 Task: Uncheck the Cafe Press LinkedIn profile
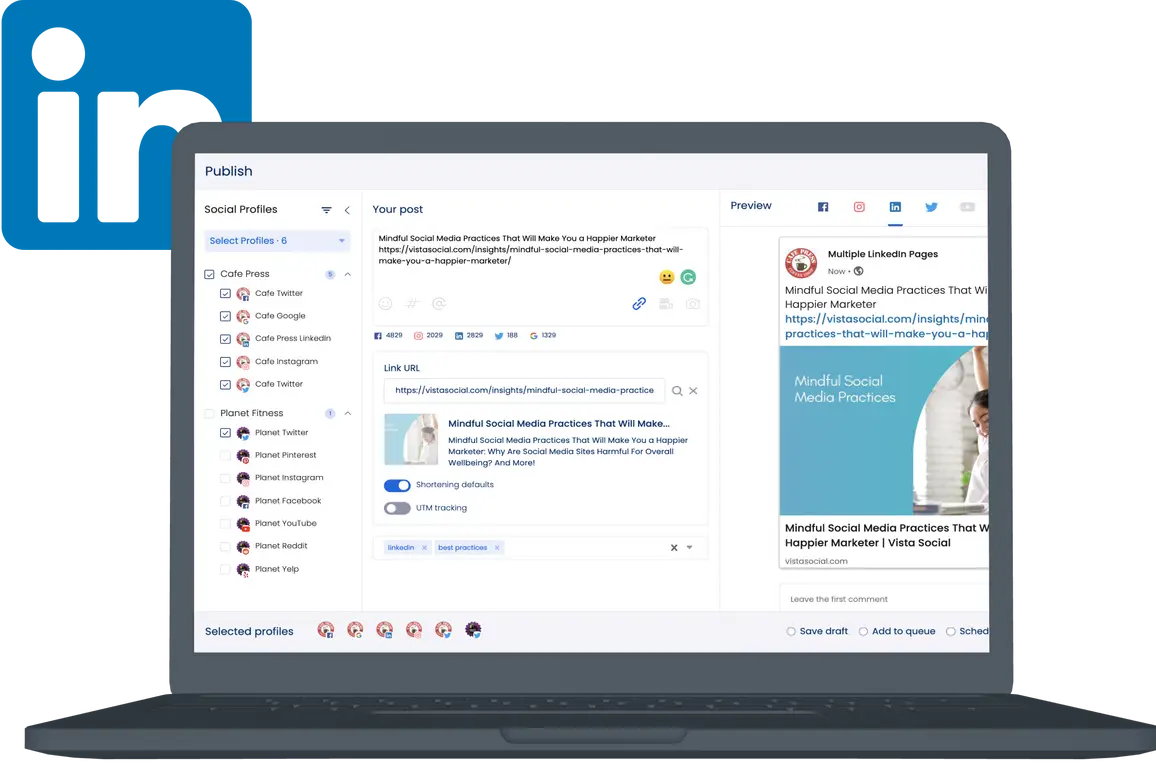tap(225, 339)
